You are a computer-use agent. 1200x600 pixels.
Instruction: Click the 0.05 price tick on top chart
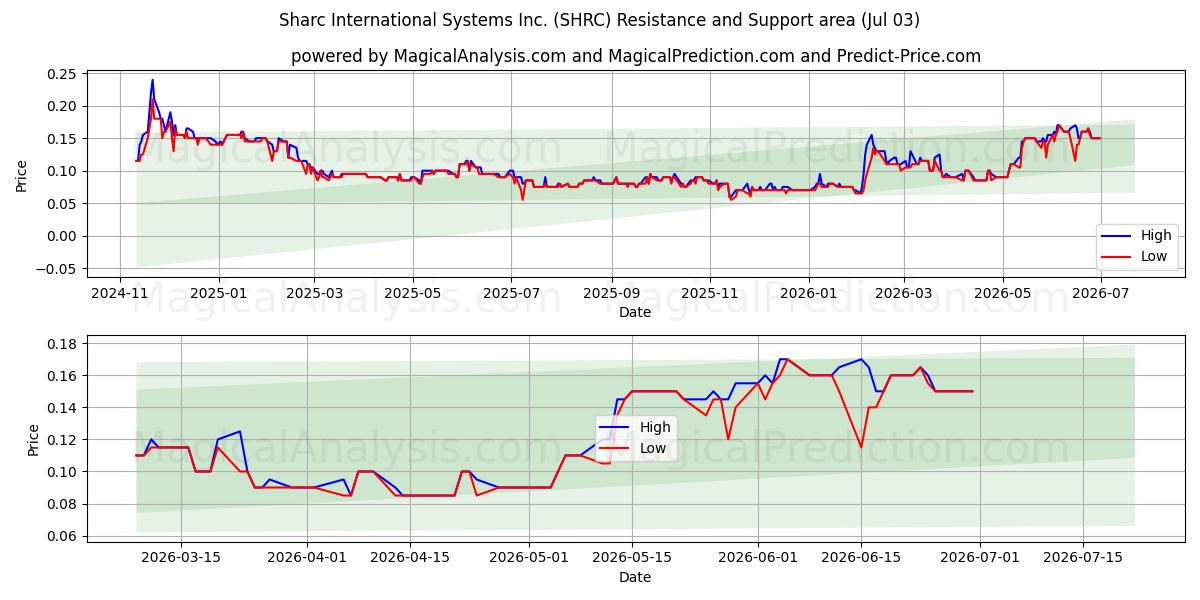click(62, 204)
